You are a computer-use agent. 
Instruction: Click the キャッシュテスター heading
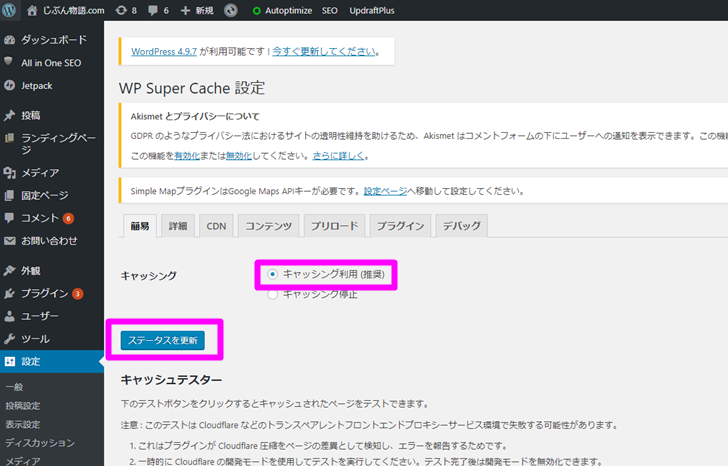click(x=171, y=380)
